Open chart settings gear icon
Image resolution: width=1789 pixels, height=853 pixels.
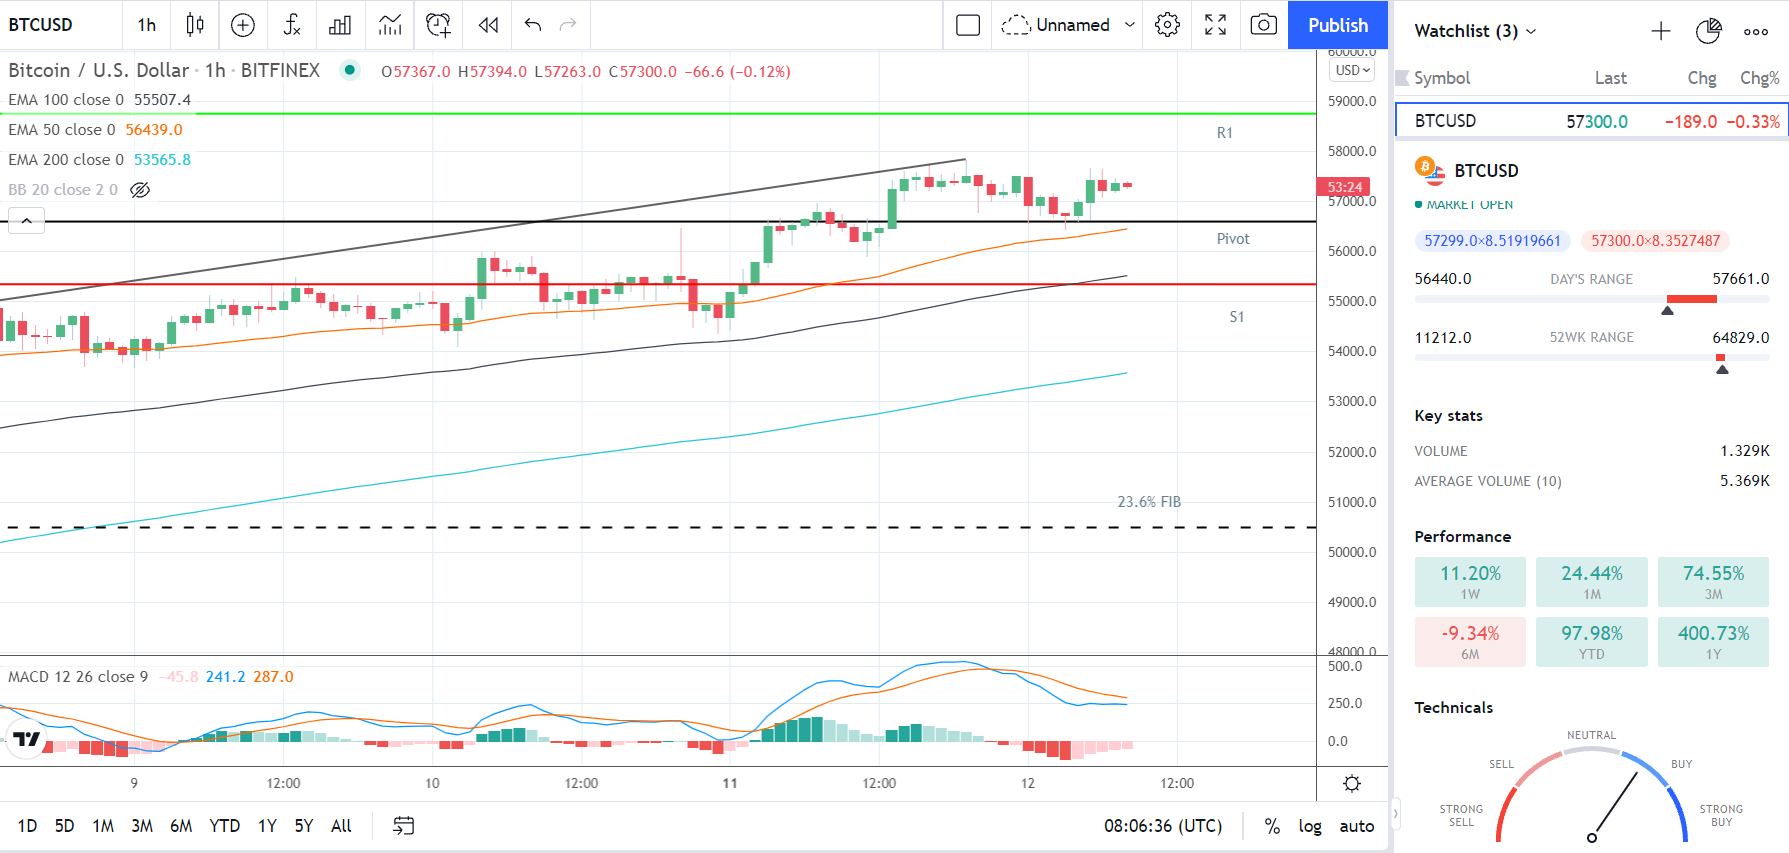[1167, 25]
